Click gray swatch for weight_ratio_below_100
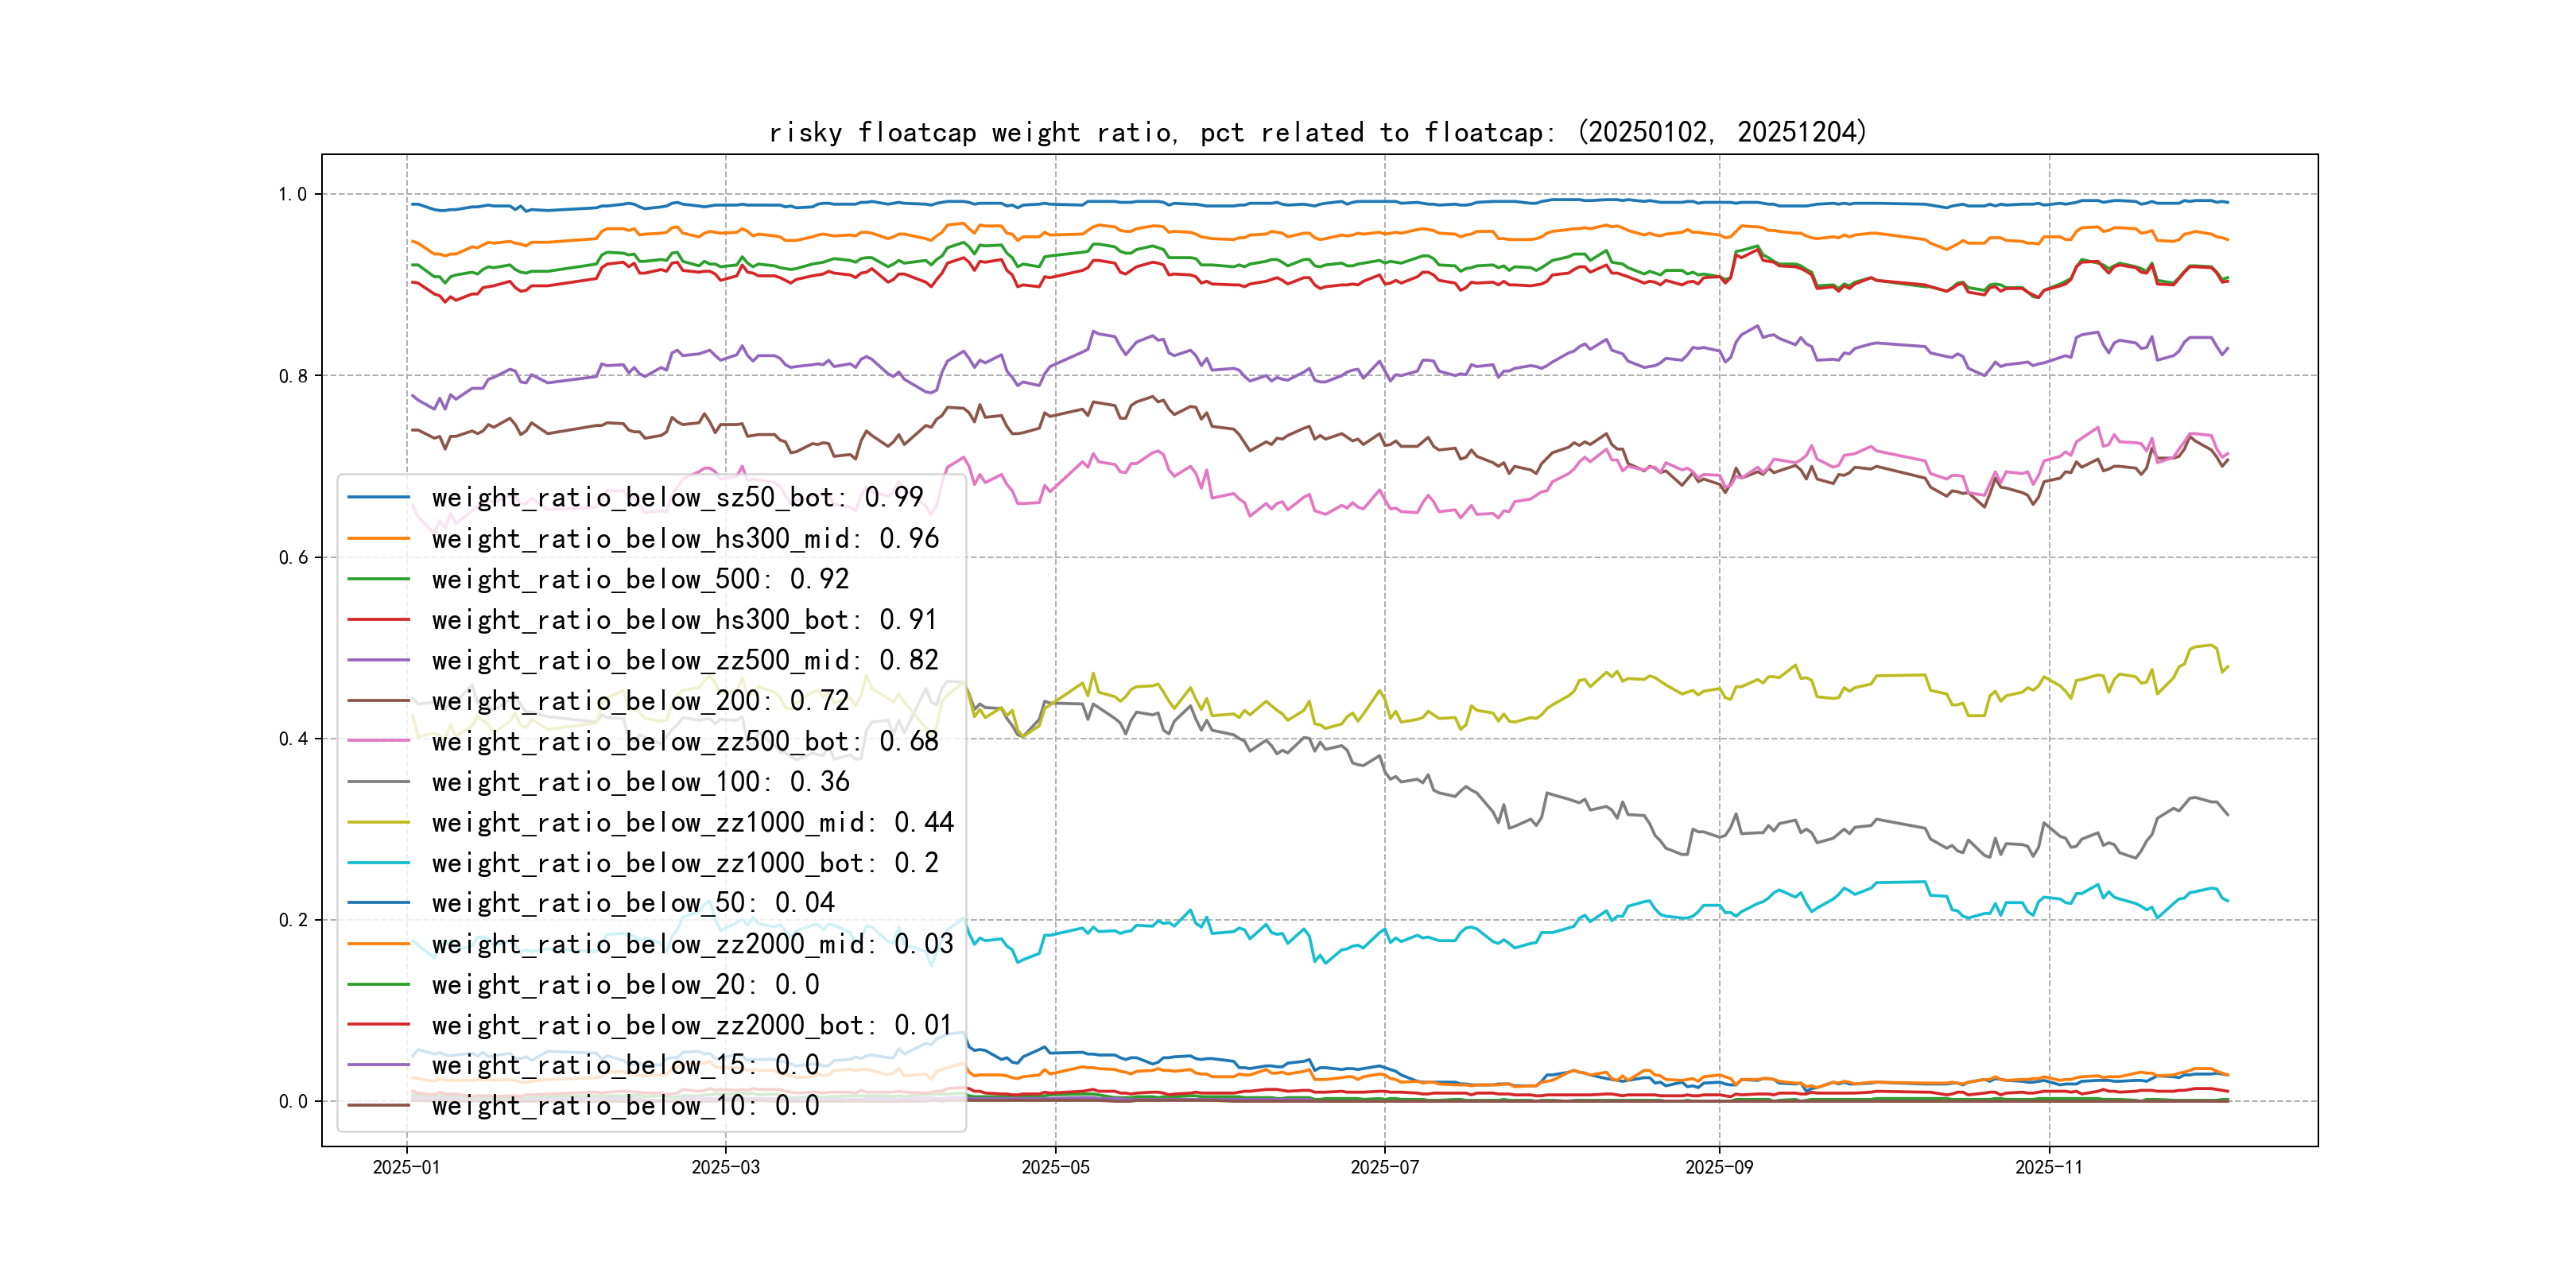The width and height of the screenshot is (2576, 1288). coord(378,782)
